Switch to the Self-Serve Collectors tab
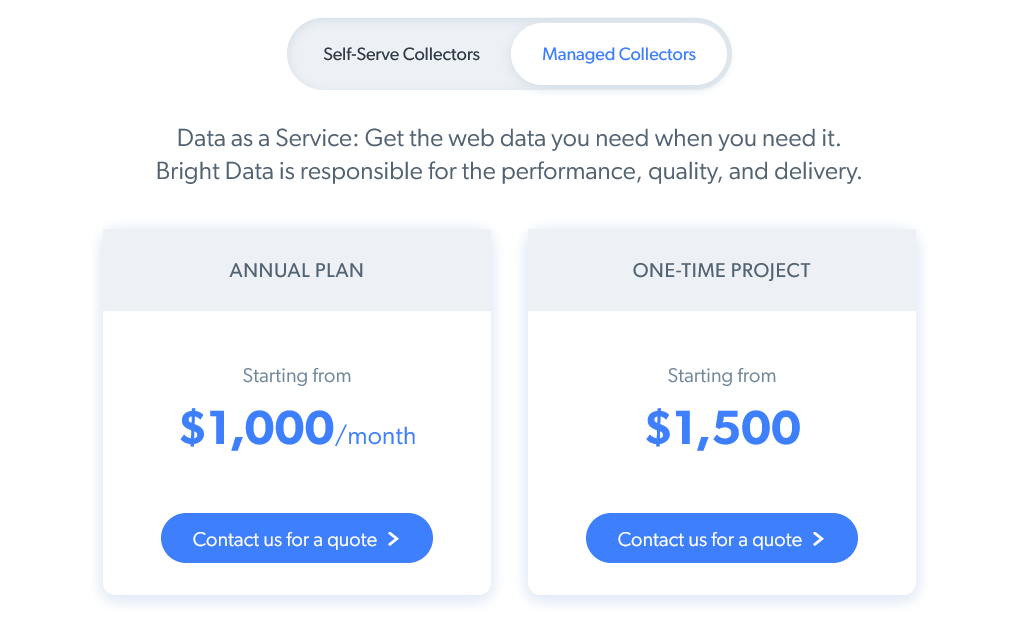Image resolution: width=1011 pixels, height=620 pixels. click(x=401, y=54)
